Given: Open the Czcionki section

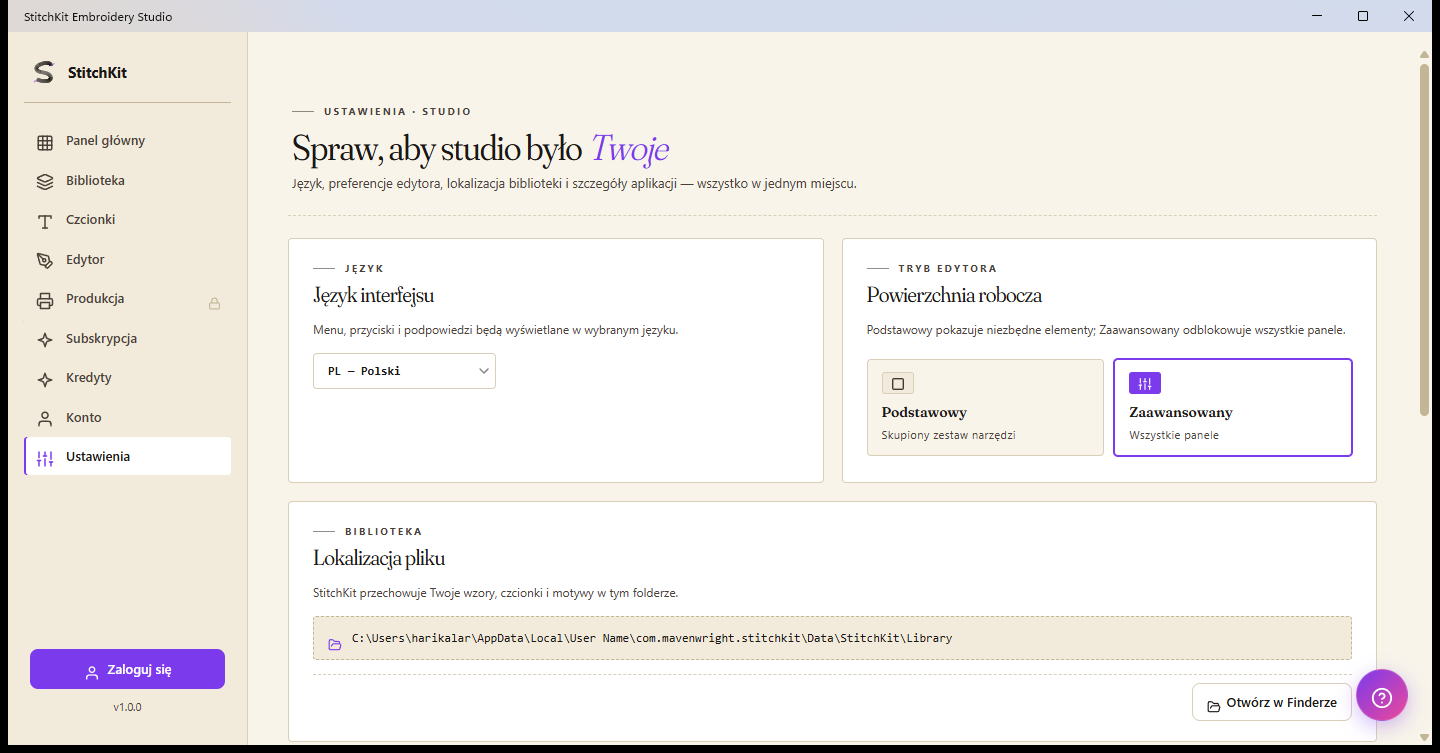Looking at the screenshot, I should point(128,220).
